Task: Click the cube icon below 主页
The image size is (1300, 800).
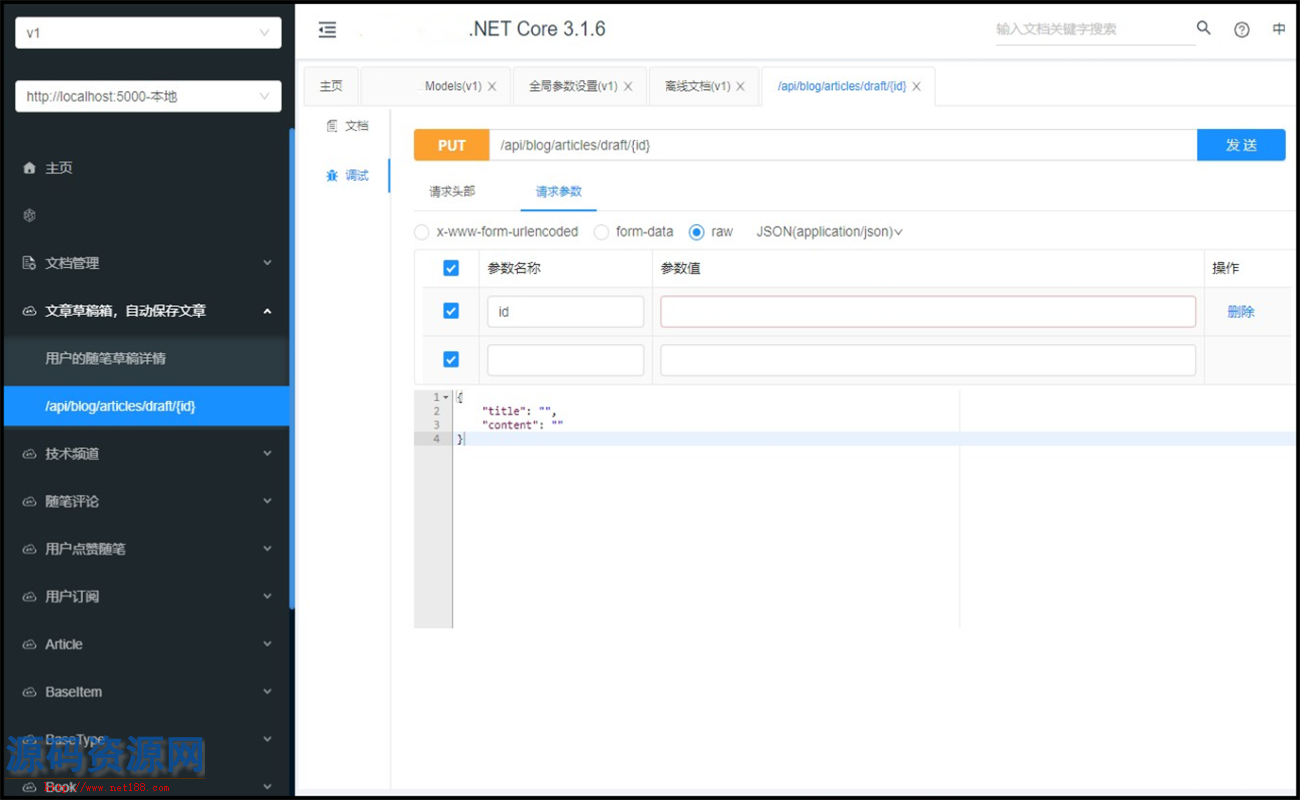Action: [29, 215]
